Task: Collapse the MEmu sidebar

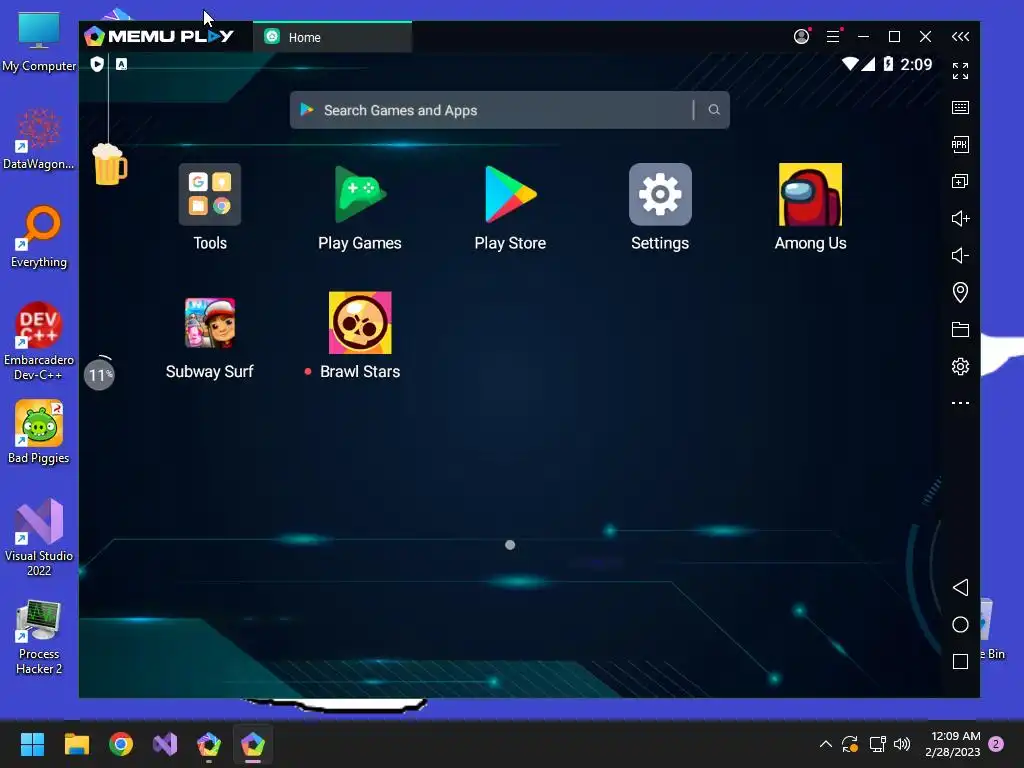Action: pos(960,37)
